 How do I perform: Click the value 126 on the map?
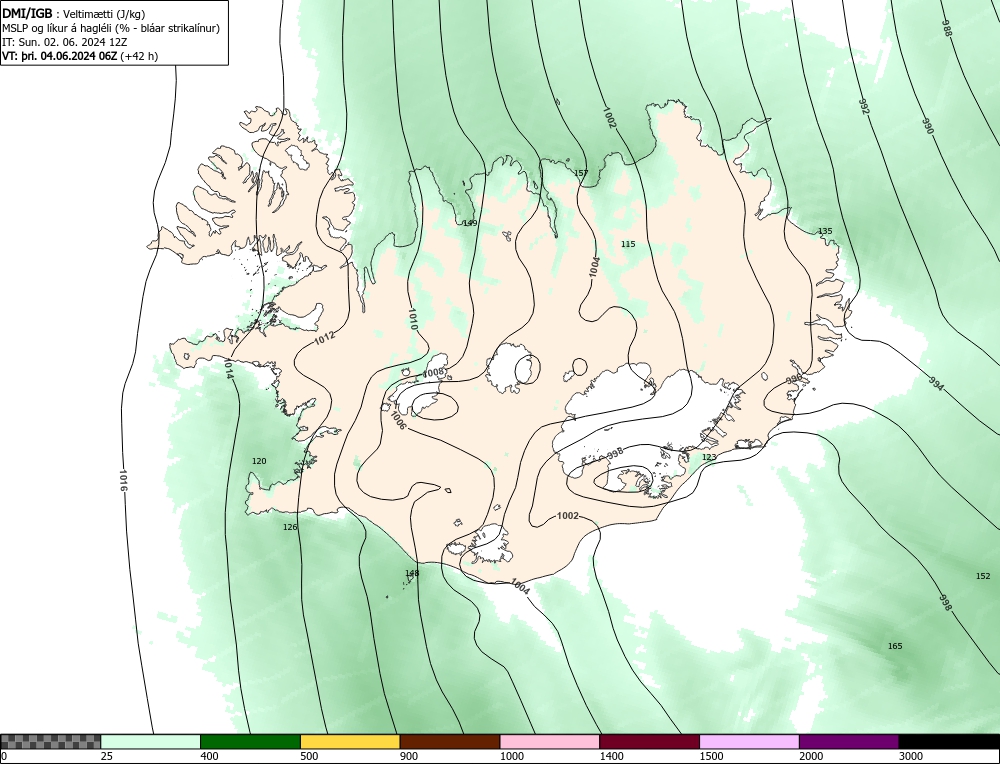tap(290, 527)
